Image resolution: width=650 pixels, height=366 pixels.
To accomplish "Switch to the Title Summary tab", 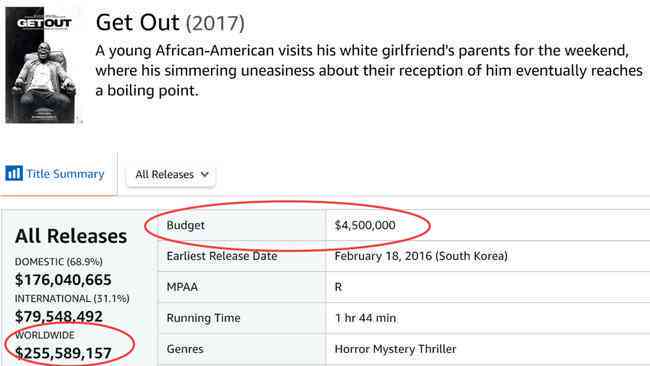I will [55, 174].
